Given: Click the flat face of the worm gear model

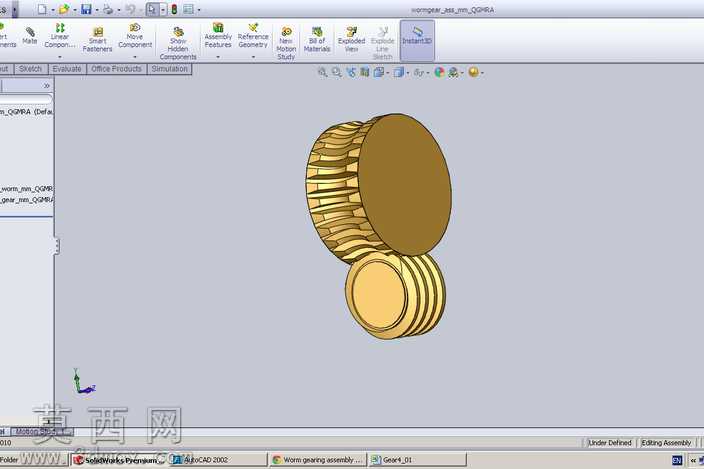Looking at the screenshot, I should coord(404,184).
